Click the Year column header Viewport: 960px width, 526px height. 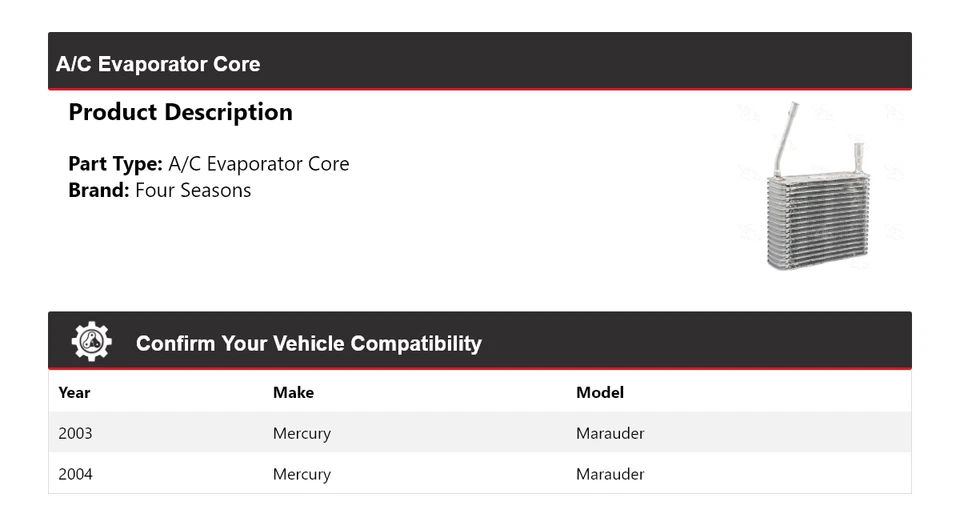(x=74, y=392)
